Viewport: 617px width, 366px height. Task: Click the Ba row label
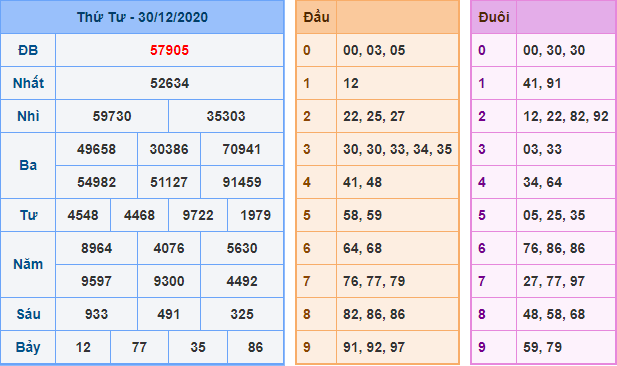(28, 166)
